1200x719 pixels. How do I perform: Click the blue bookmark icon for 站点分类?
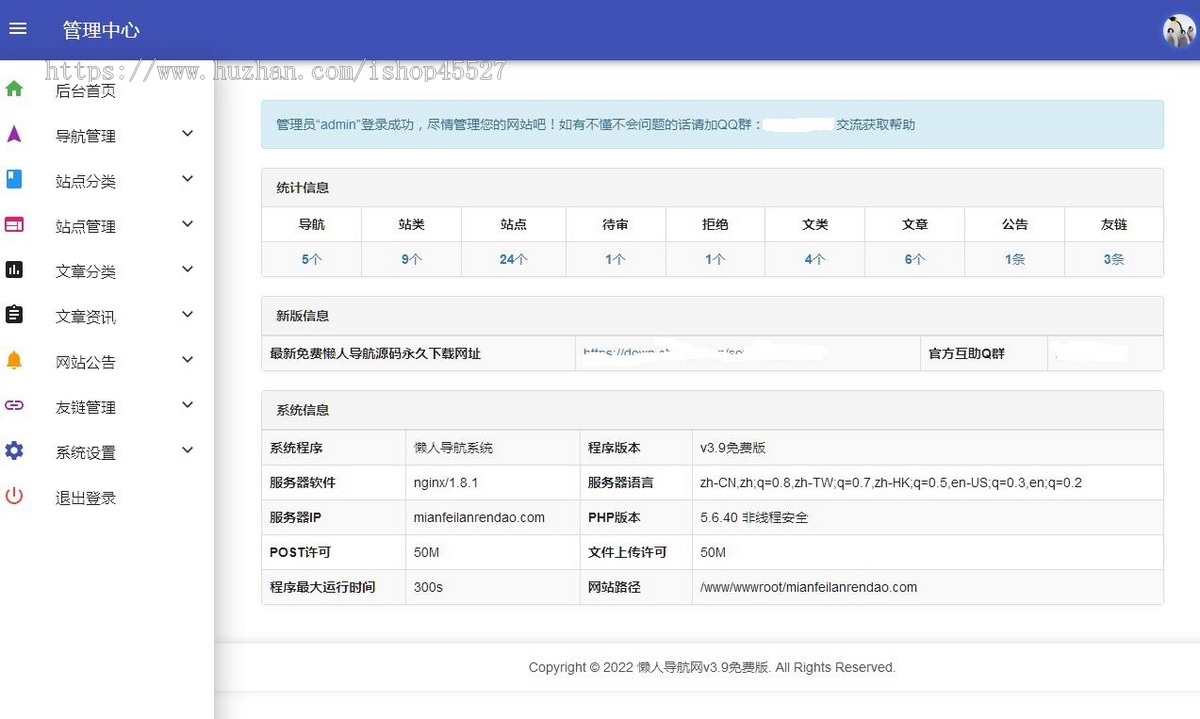(14, 180)
